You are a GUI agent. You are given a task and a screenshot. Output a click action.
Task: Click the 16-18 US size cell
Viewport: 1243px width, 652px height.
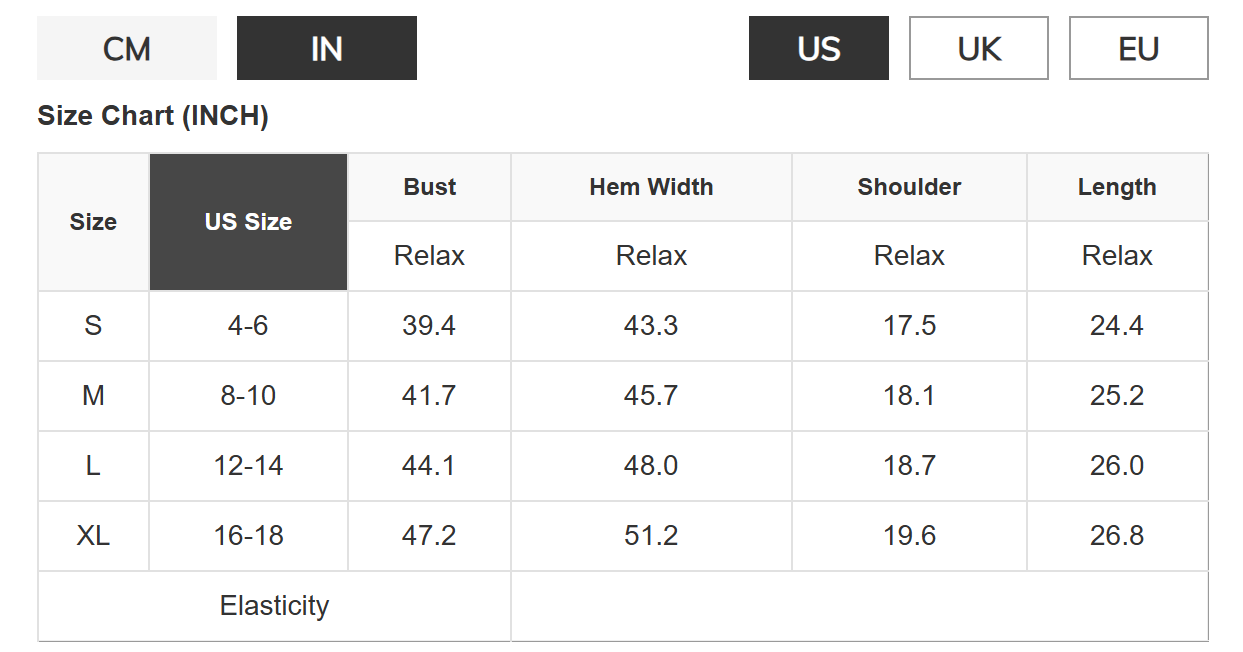point(249,536)
